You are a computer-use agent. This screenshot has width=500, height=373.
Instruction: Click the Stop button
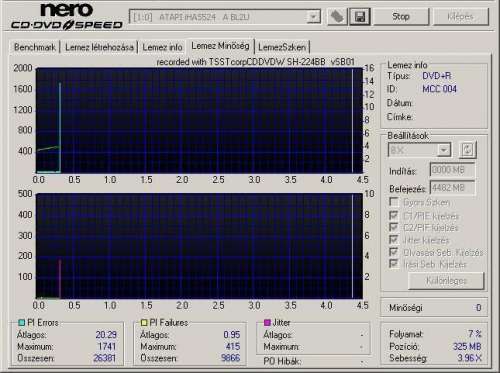[x=401, y=17]
